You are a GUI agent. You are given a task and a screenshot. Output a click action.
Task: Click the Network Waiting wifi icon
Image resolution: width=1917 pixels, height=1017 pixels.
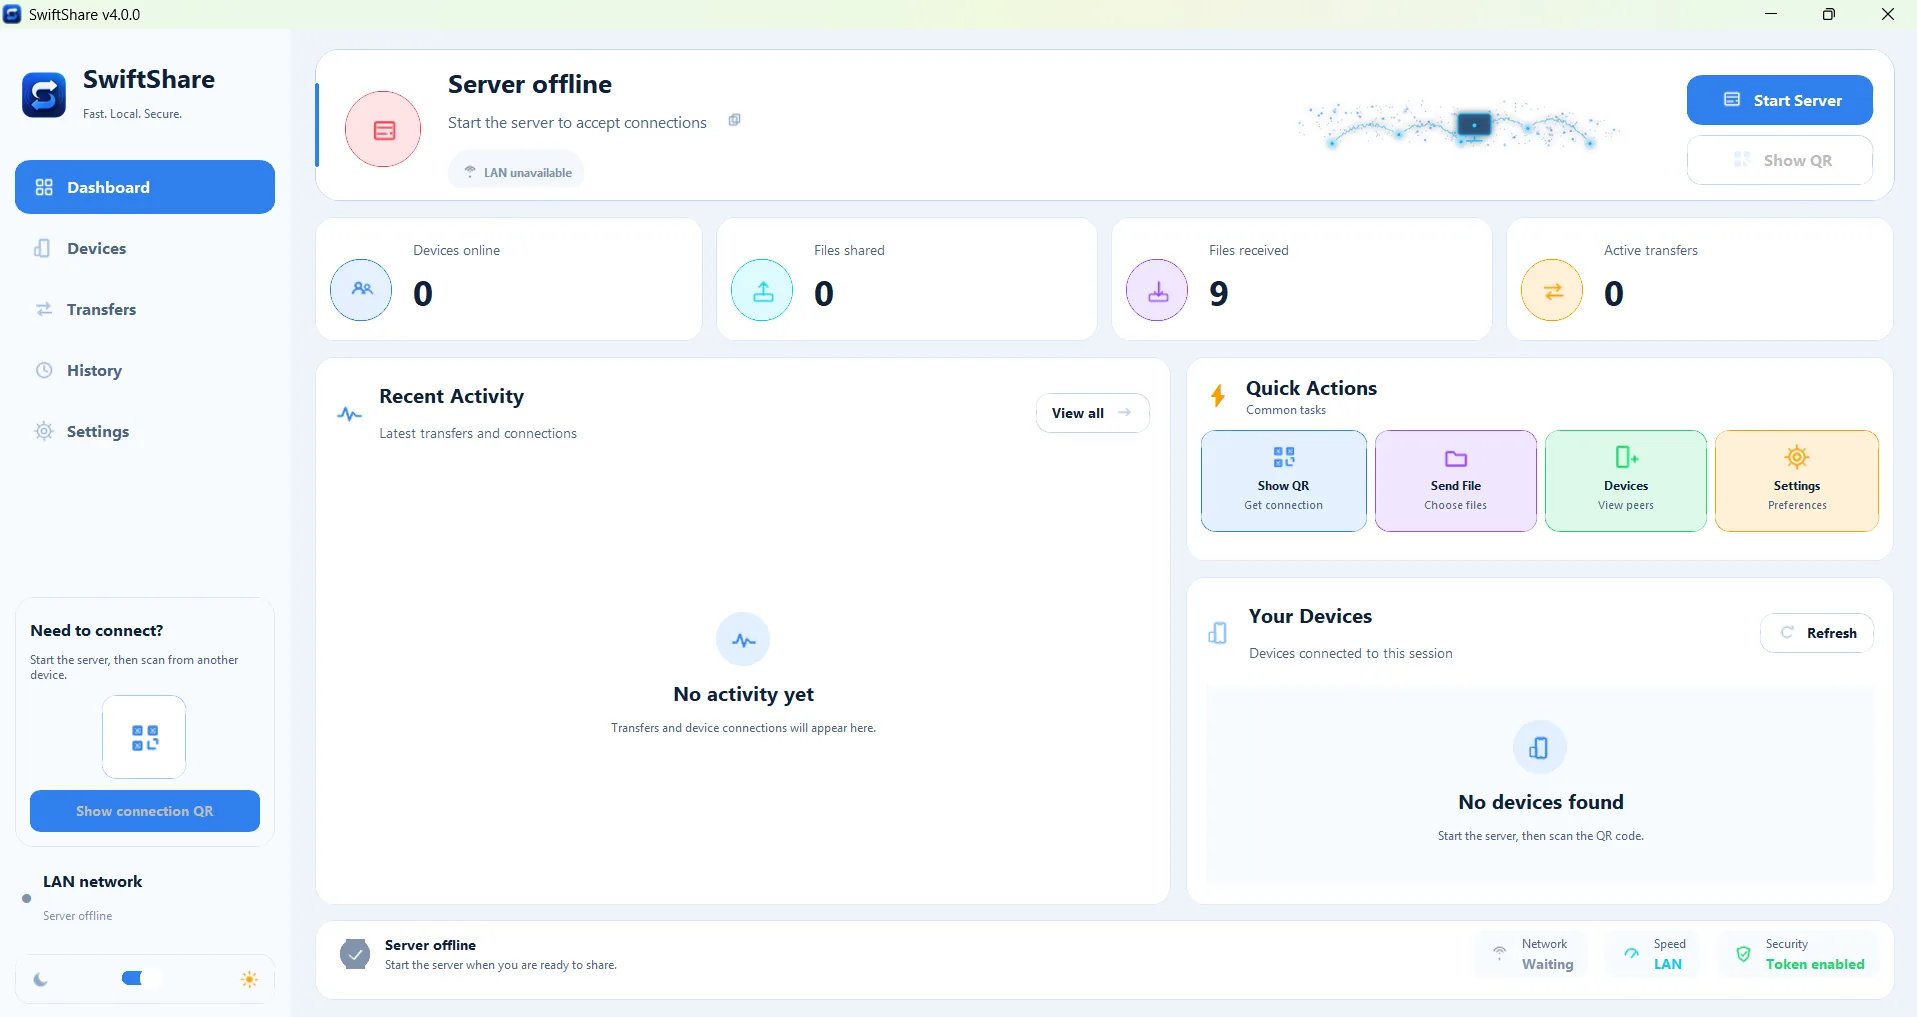[x=1499, y=953]
